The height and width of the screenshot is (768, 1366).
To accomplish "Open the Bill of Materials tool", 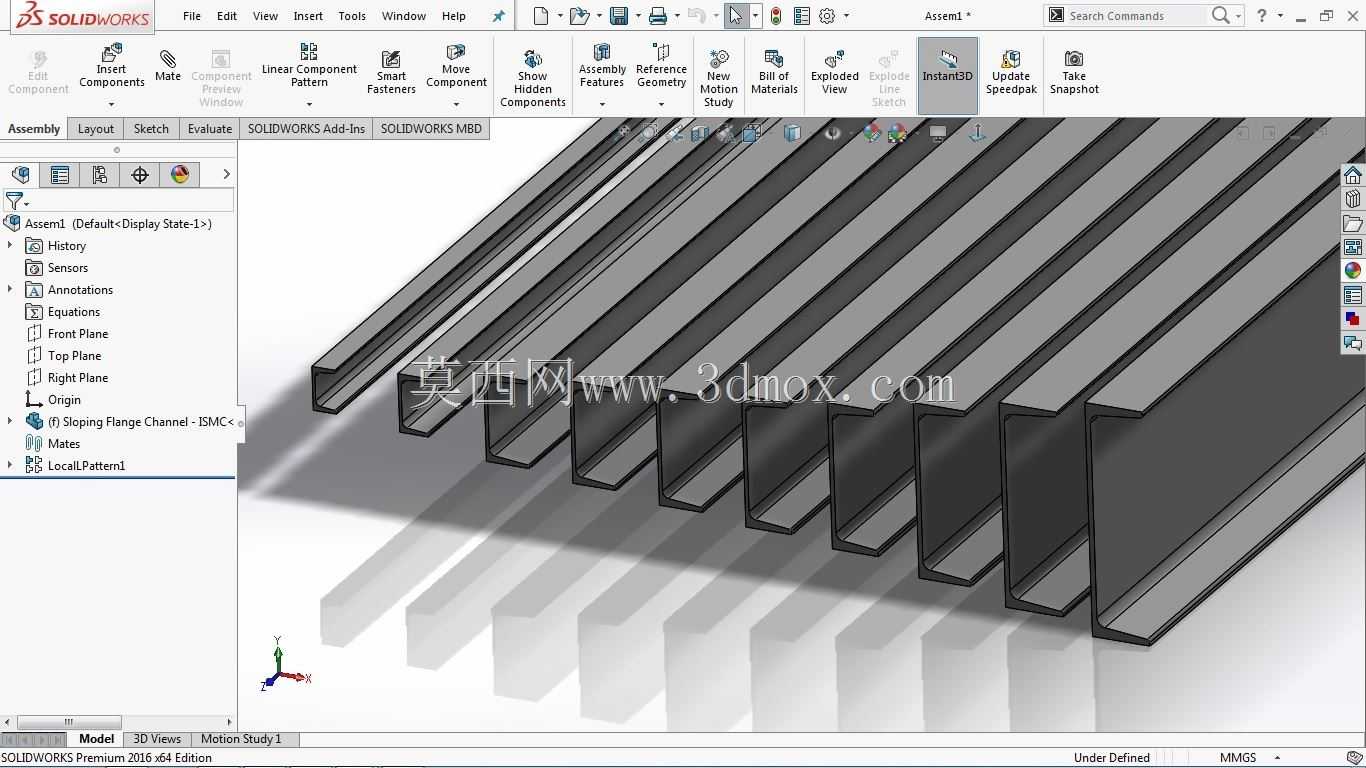I will (774, 72).
